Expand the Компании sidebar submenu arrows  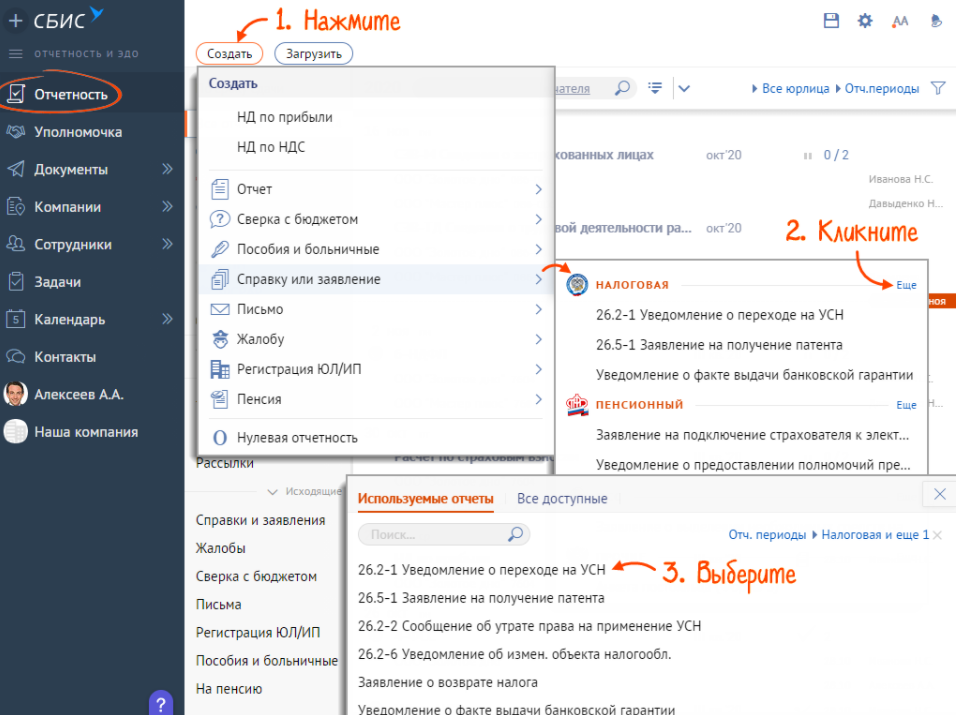168,207
